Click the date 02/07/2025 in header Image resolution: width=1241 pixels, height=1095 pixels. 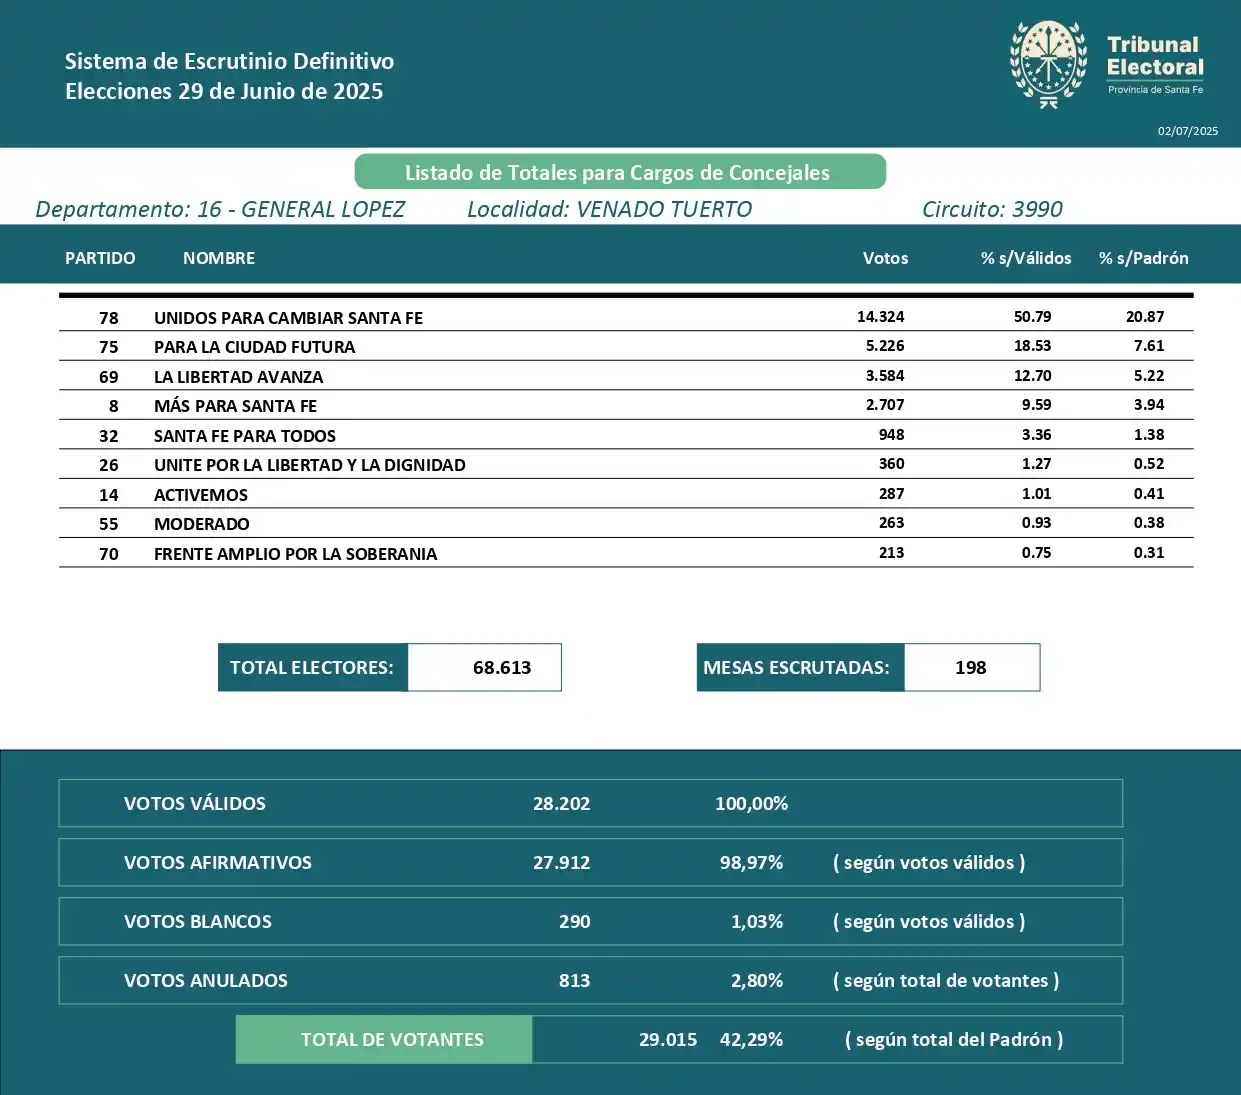(x=1187, y=131)
